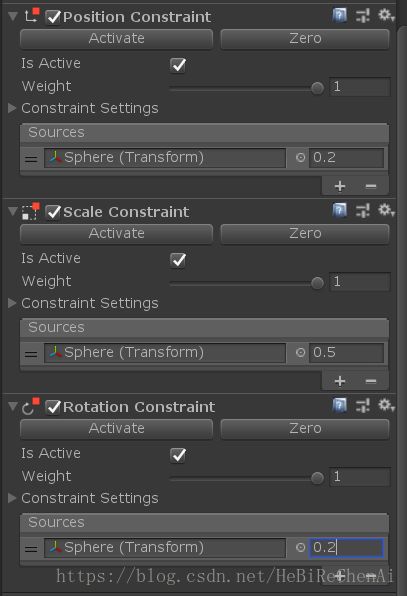Image resolution: width=407 pixels, height=596 pixels.
Task: Open Scale Constraint gear settings menu
Action: click(x=386, y=210)
